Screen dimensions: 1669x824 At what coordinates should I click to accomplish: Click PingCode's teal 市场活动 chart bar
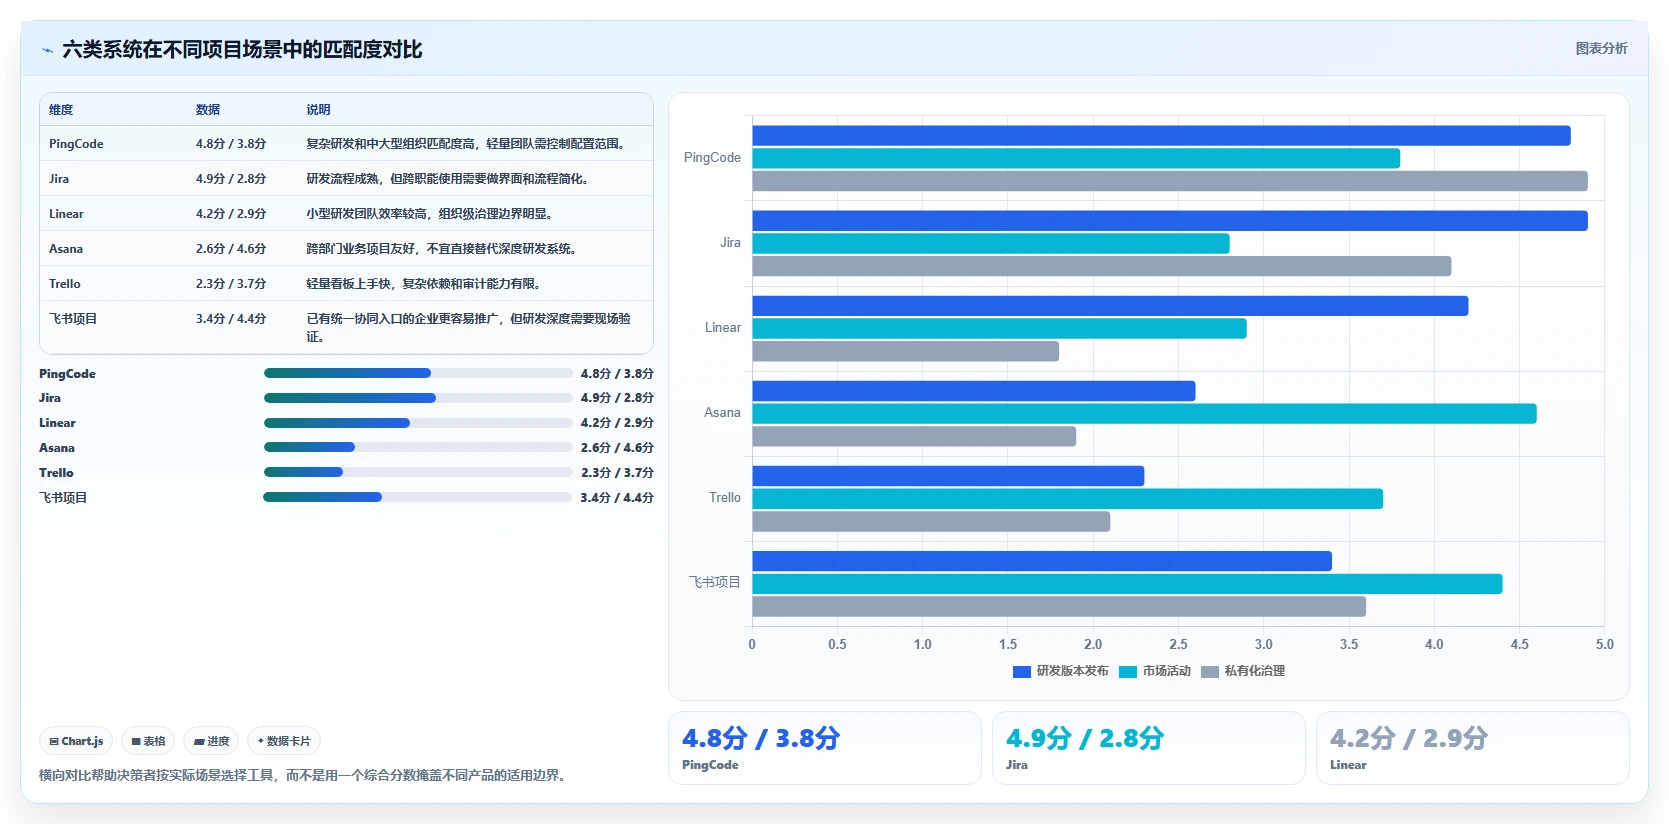tap(1076, 158)
